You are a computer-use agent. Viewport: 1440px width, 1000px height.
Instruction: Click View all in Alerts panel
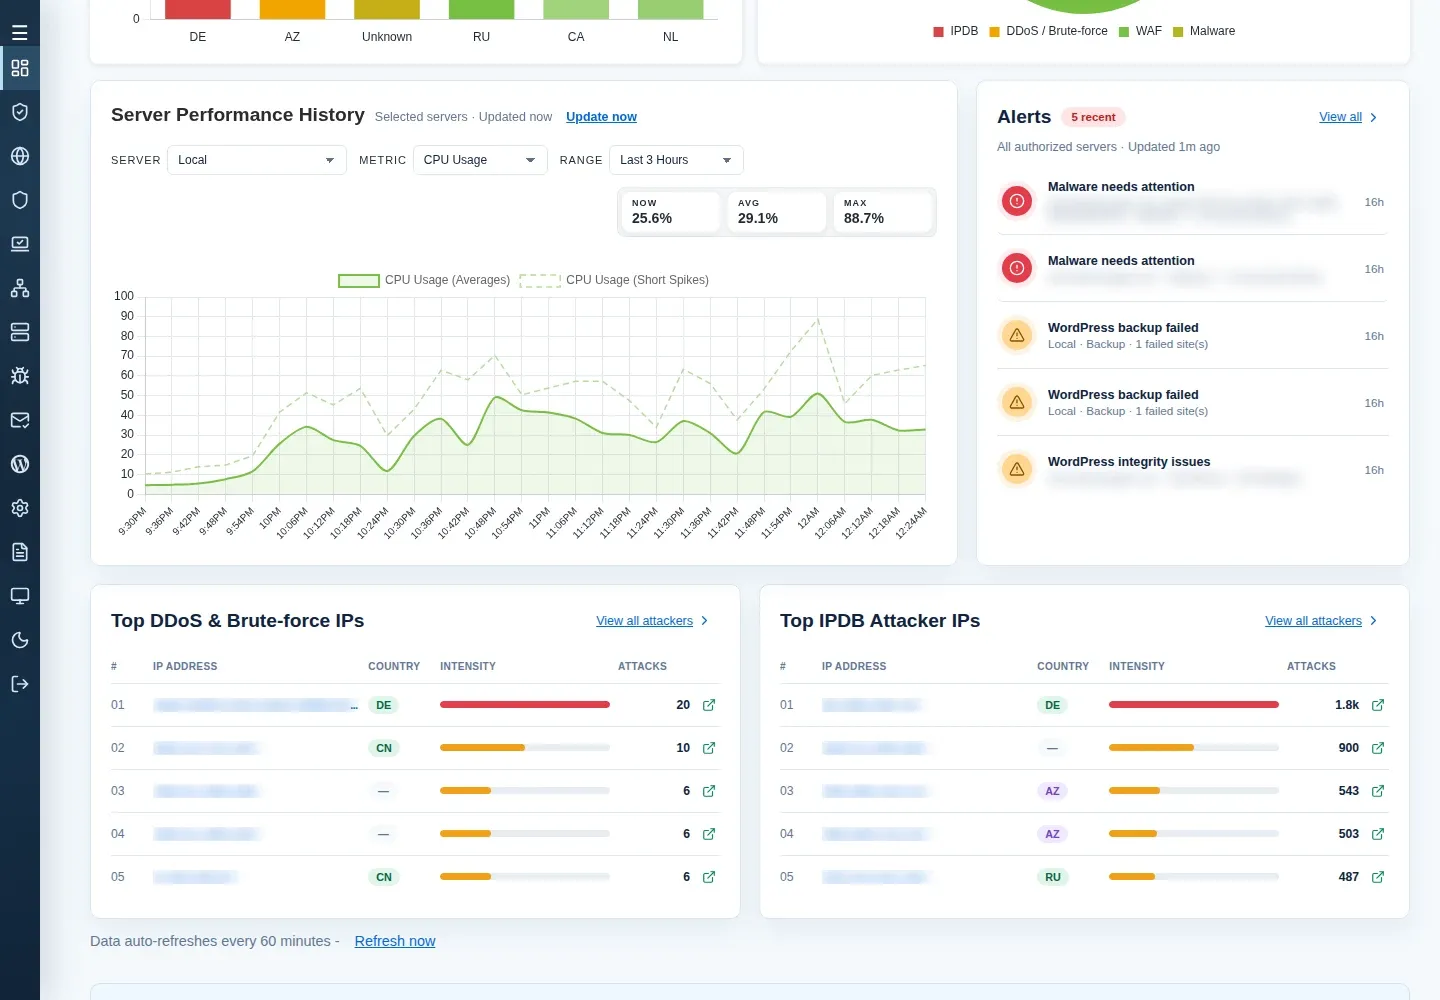coord(1348,117)
